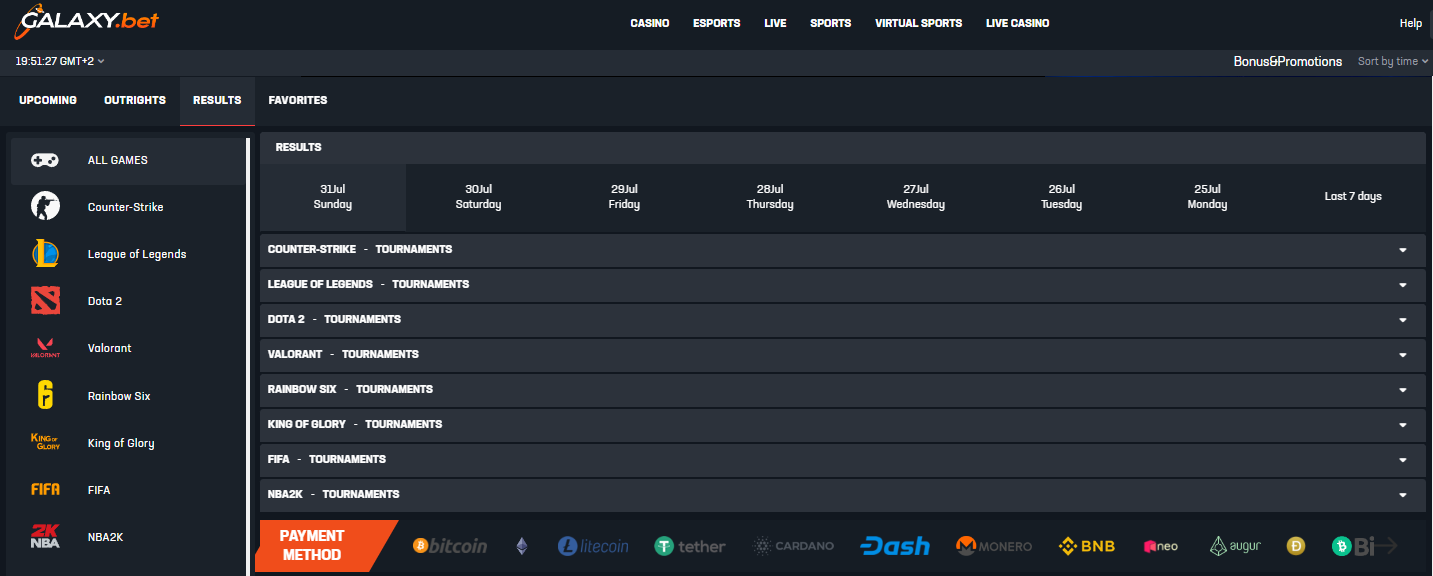The image size is (1433, 576).
Task: Click the League of Legends icon
Action: tap(45, 254)
